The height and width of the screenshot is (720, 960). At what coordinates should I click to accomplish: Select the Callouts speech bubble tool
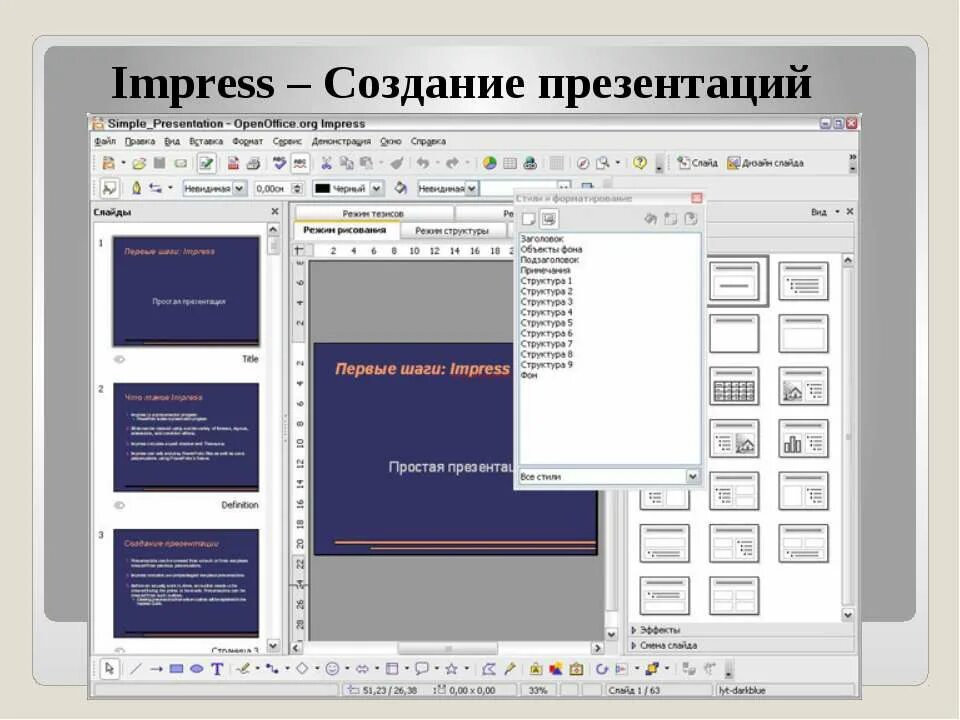[x=422, y=669]
